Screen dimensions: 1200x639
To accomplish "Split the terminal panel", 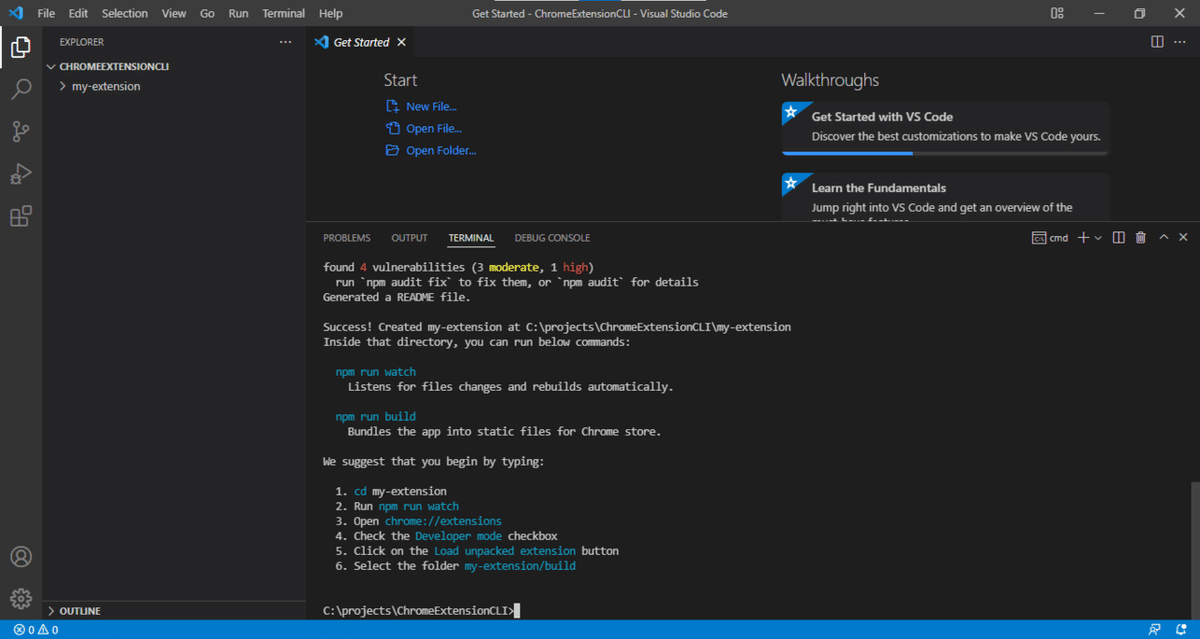I will tap(1119, 237).
